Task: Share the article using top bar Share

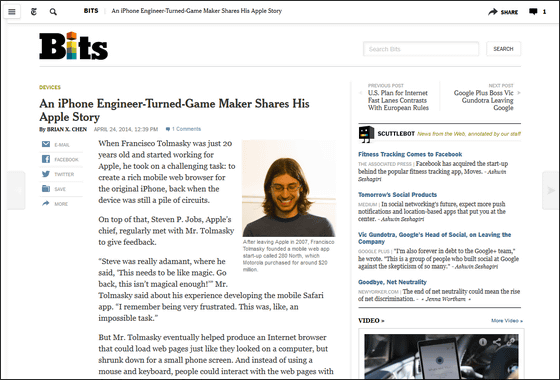Action: coord(503,12)
